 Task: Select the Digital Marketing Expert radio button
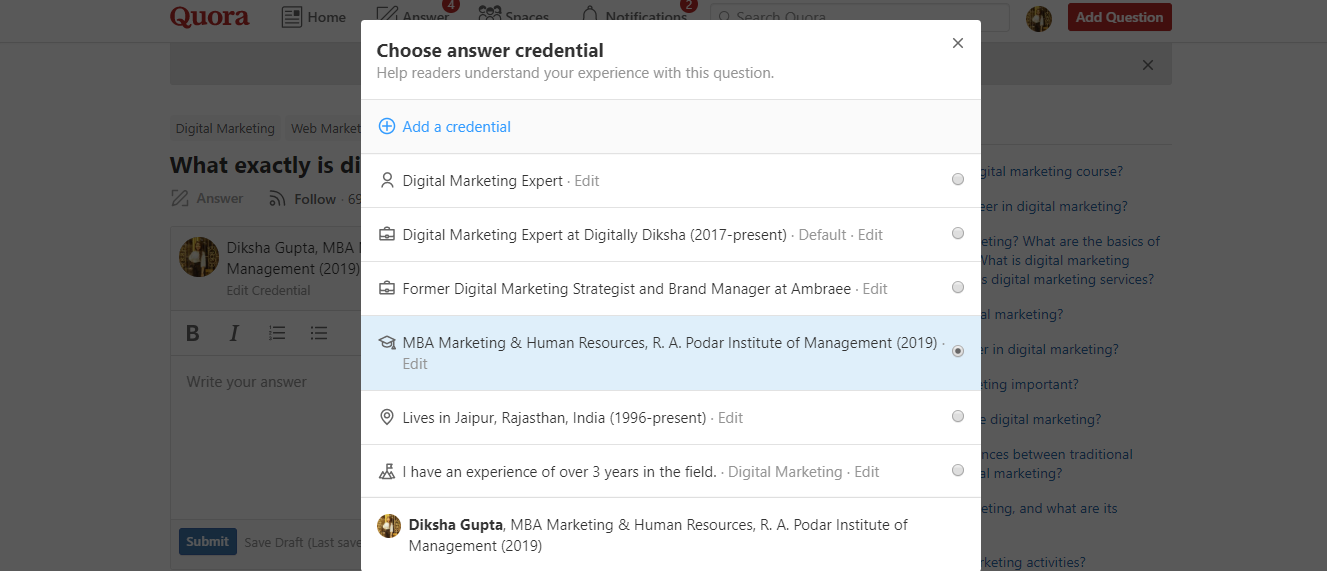[958, 180]
